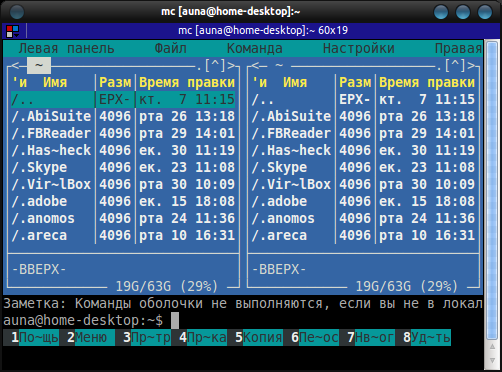
Task: Select /.Vir~lBox in left panel
Action: tap(123, 184)
